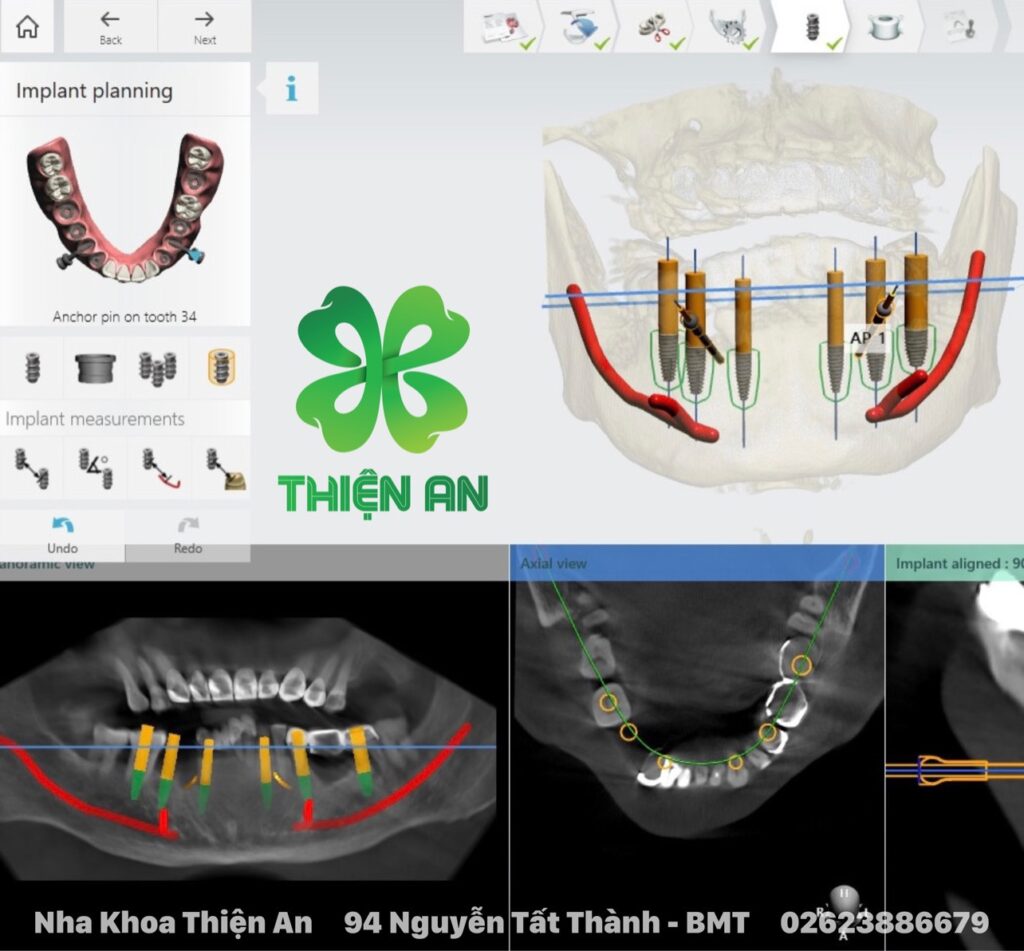Measure implant distance to tooth crown
The height and width of the screenshot is (951, 1024).
tap(220, 467)
